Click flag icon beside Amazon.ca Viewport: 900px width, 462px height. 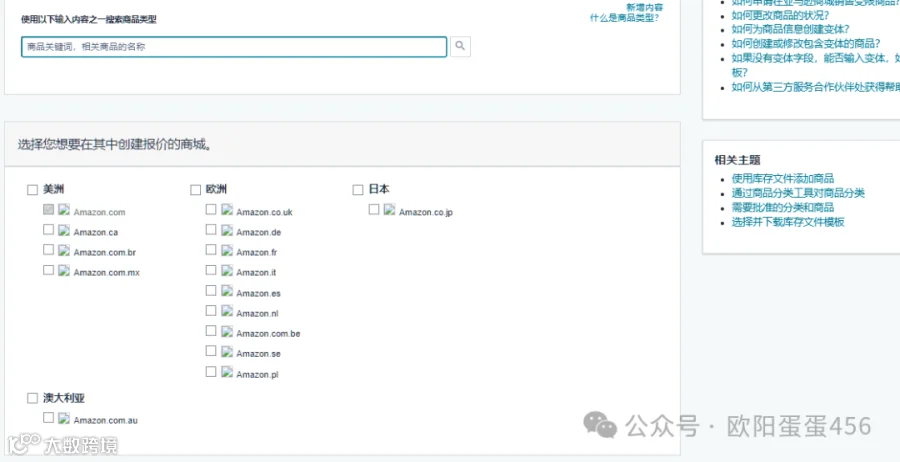64,230
